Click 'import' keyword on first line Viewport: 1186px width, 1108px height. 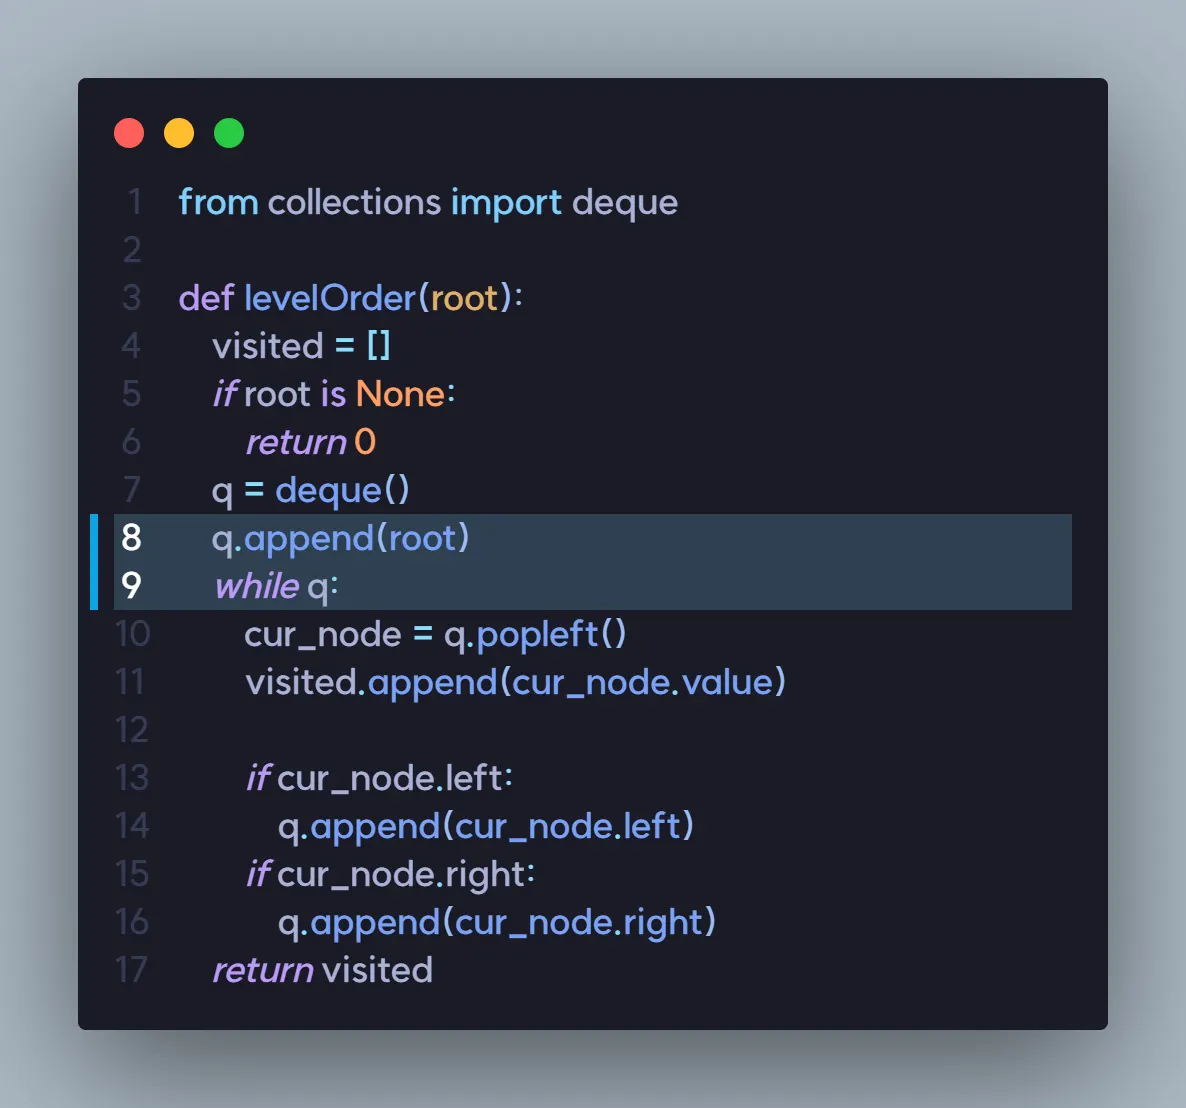coord(506,203)
